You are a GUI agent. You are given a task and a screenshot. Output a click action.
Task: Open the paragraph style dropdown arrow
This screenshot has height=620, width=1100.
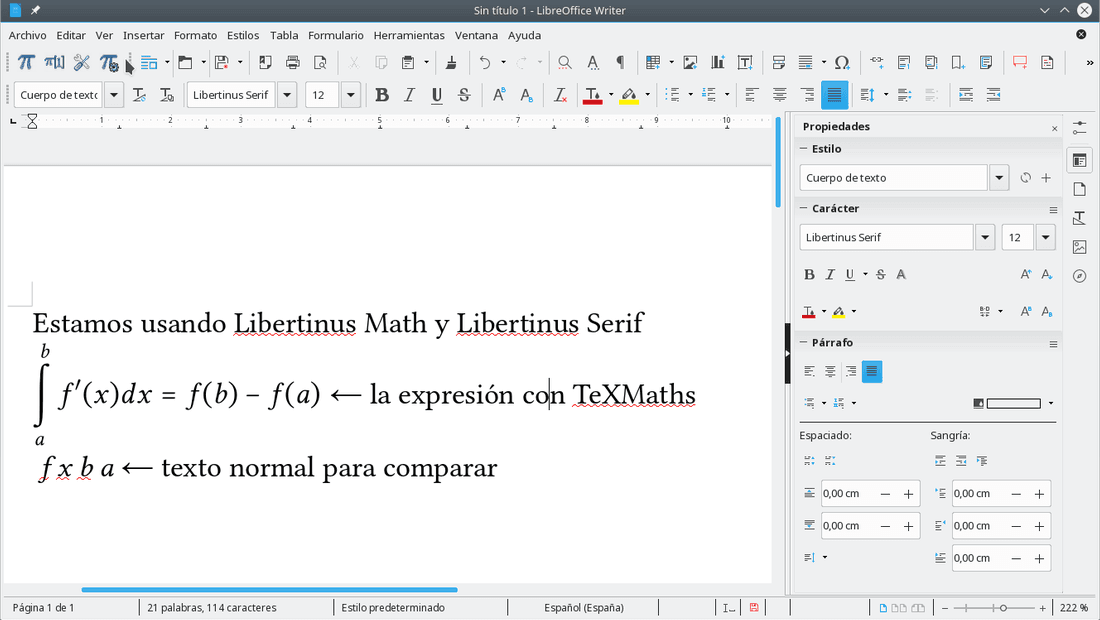114,95
